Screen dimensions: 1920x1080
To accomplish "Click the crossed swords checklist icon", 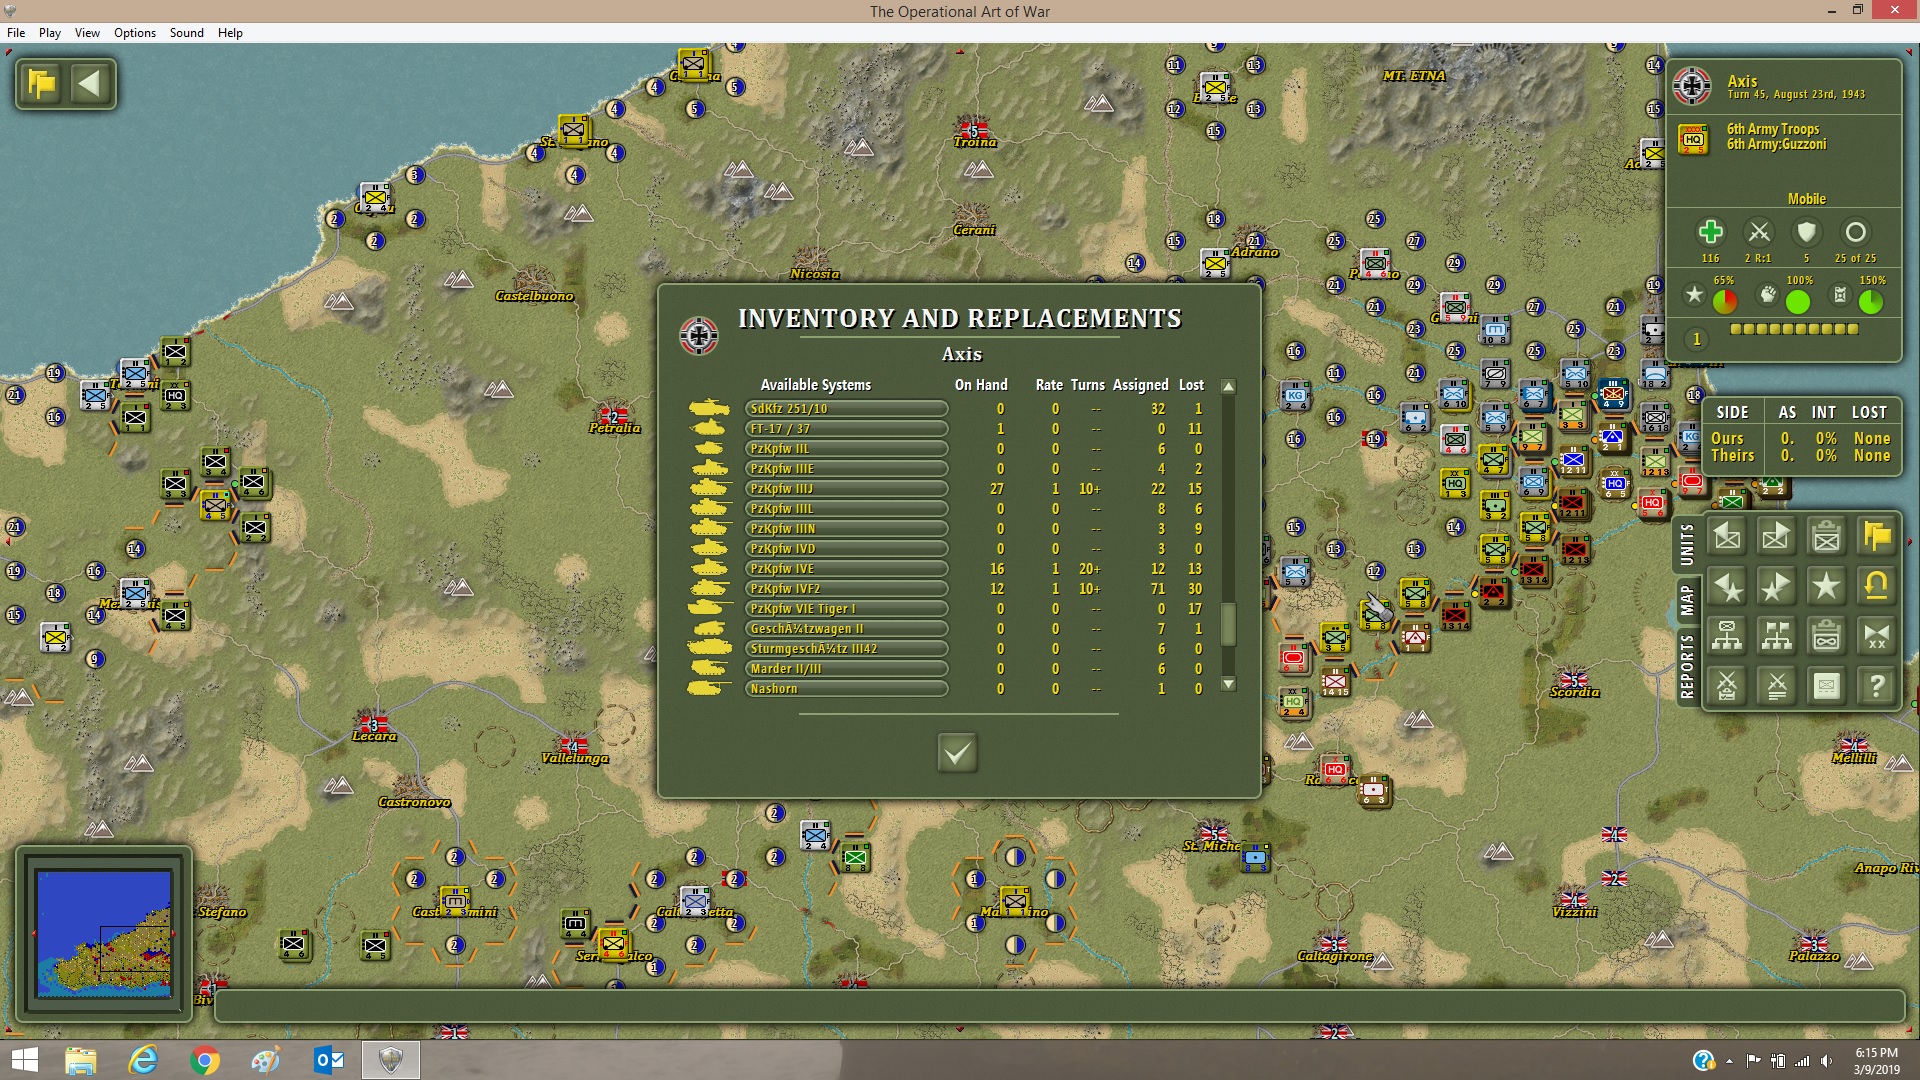I will tap(1727, 686).
